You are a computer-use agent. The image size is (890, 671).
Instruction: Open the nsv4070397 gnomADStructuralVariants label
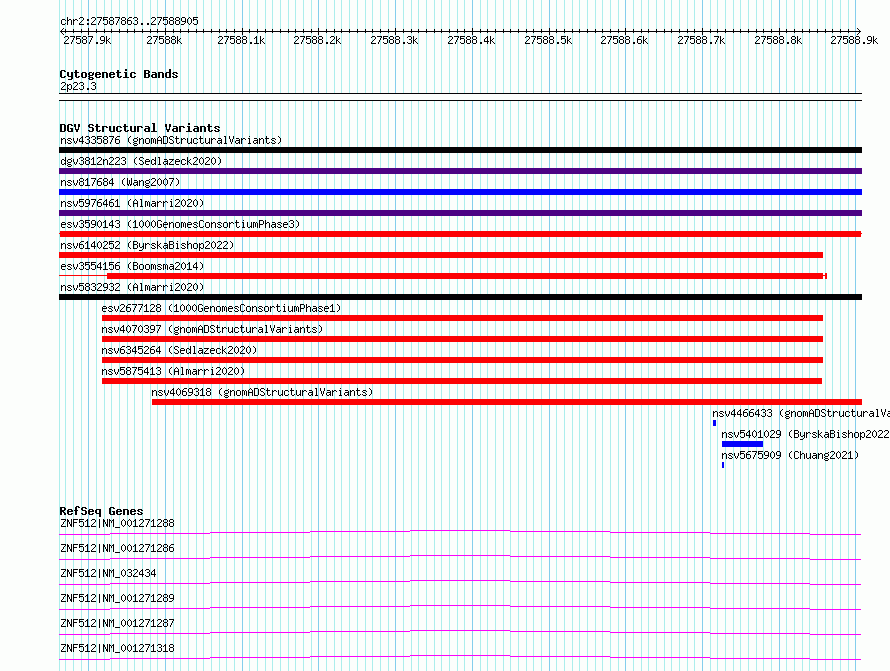(x=212, y=329)
